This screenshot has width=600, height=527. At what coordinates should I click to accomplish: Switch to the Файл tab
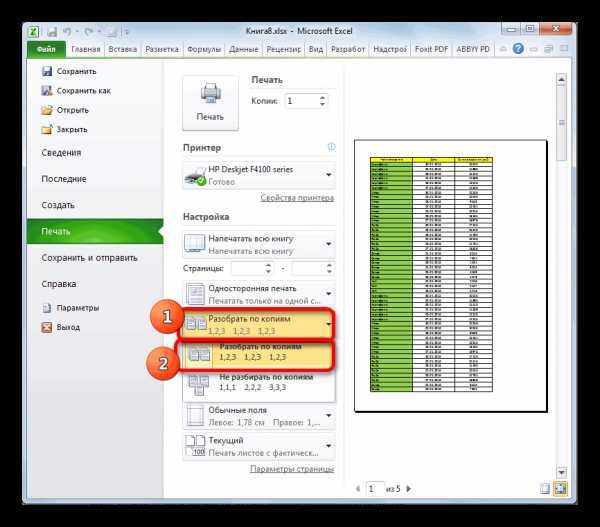(x=46, y=49)
